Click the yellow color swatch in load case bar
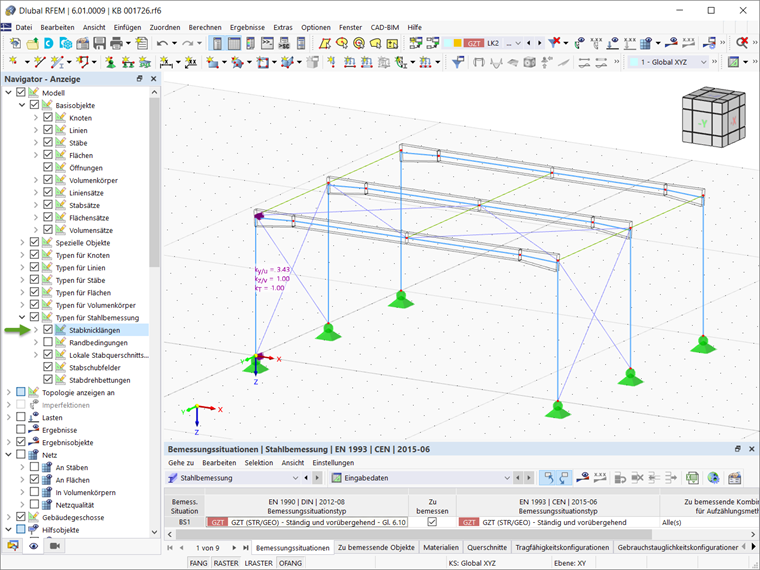 tap(457, 43)
